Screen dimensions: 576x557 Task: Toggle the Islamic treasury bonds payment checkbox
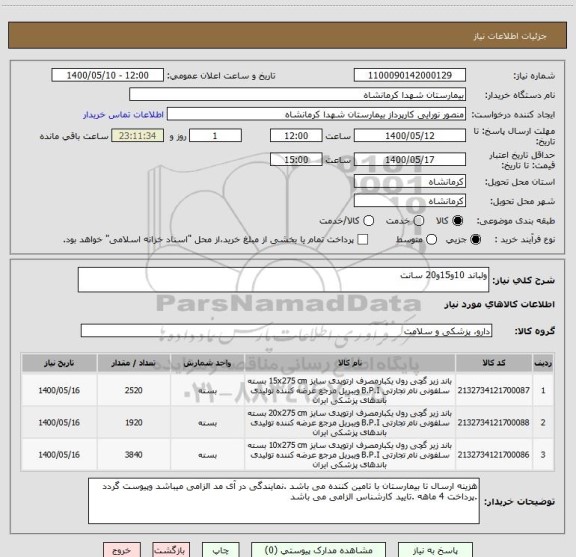point(363,240)
